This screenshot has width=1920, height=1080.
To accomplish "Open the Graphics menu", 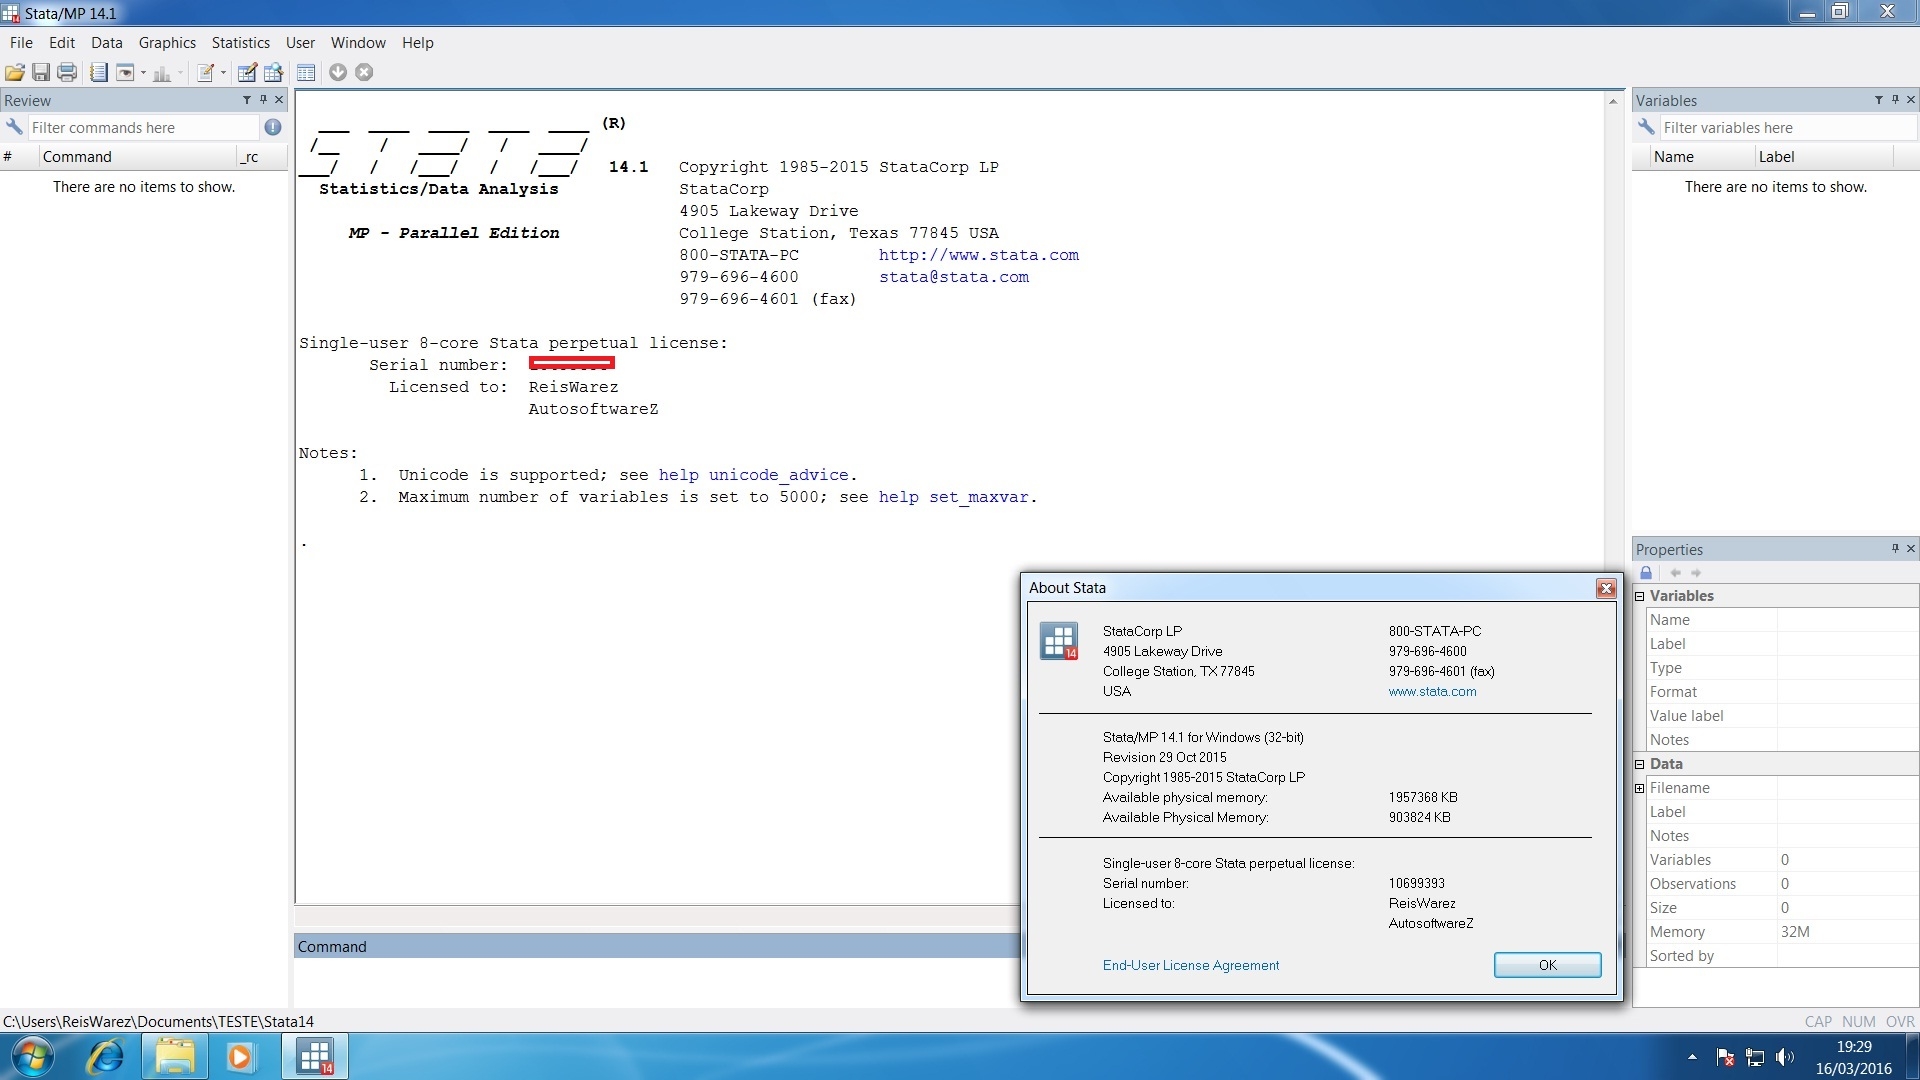I will (x=167, y=43).
